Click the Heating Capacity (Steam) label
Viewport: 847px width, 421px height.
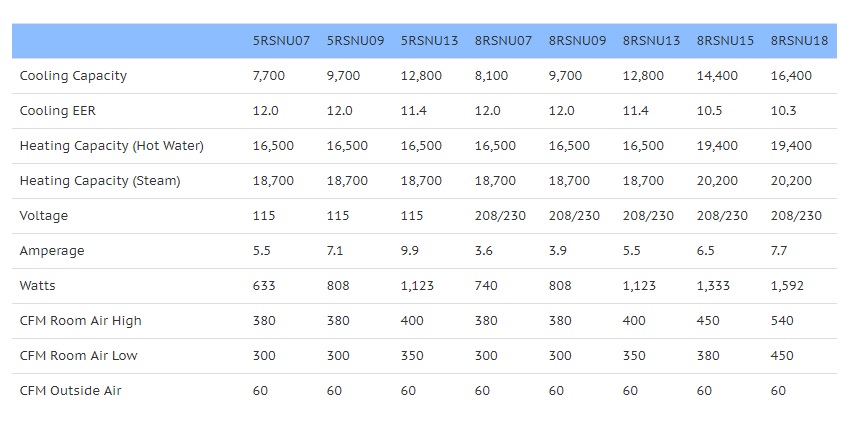tap(100, 181)
